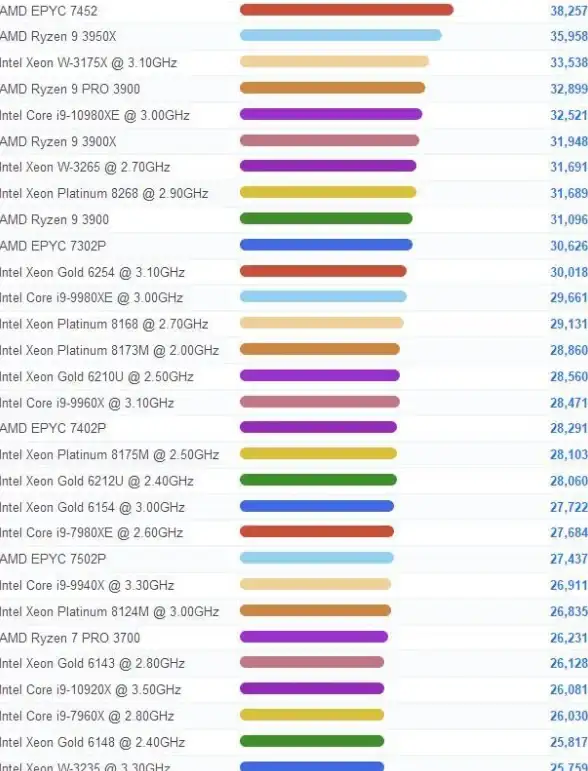Open the AMD EPYC 7302P link
588x771 pixels.
point(53,246)
